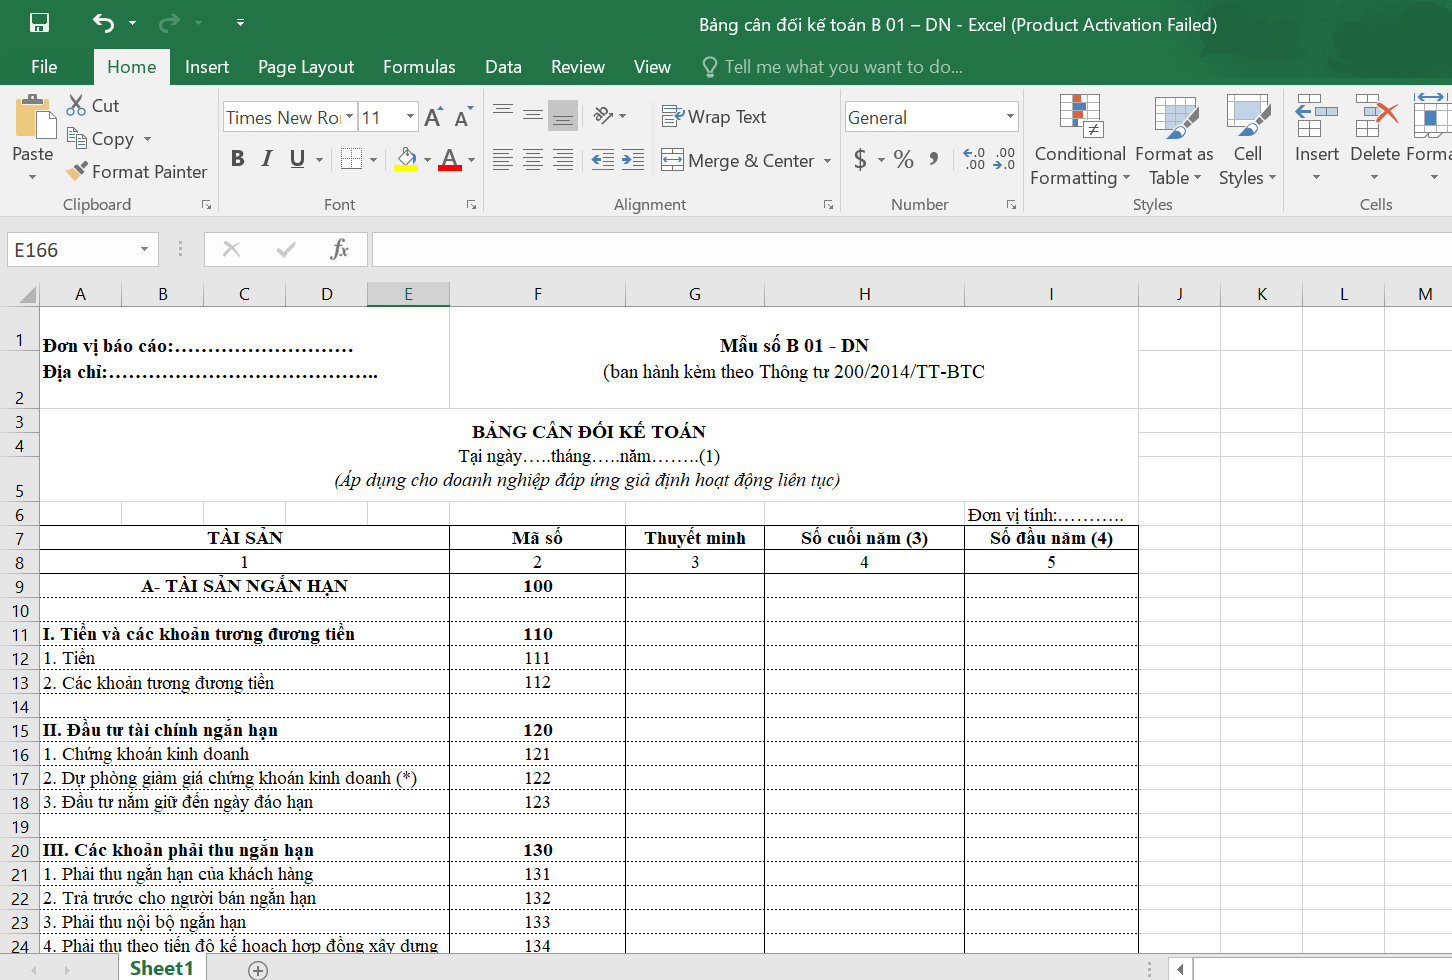Click the Cut scissors command

coord(93,105)
